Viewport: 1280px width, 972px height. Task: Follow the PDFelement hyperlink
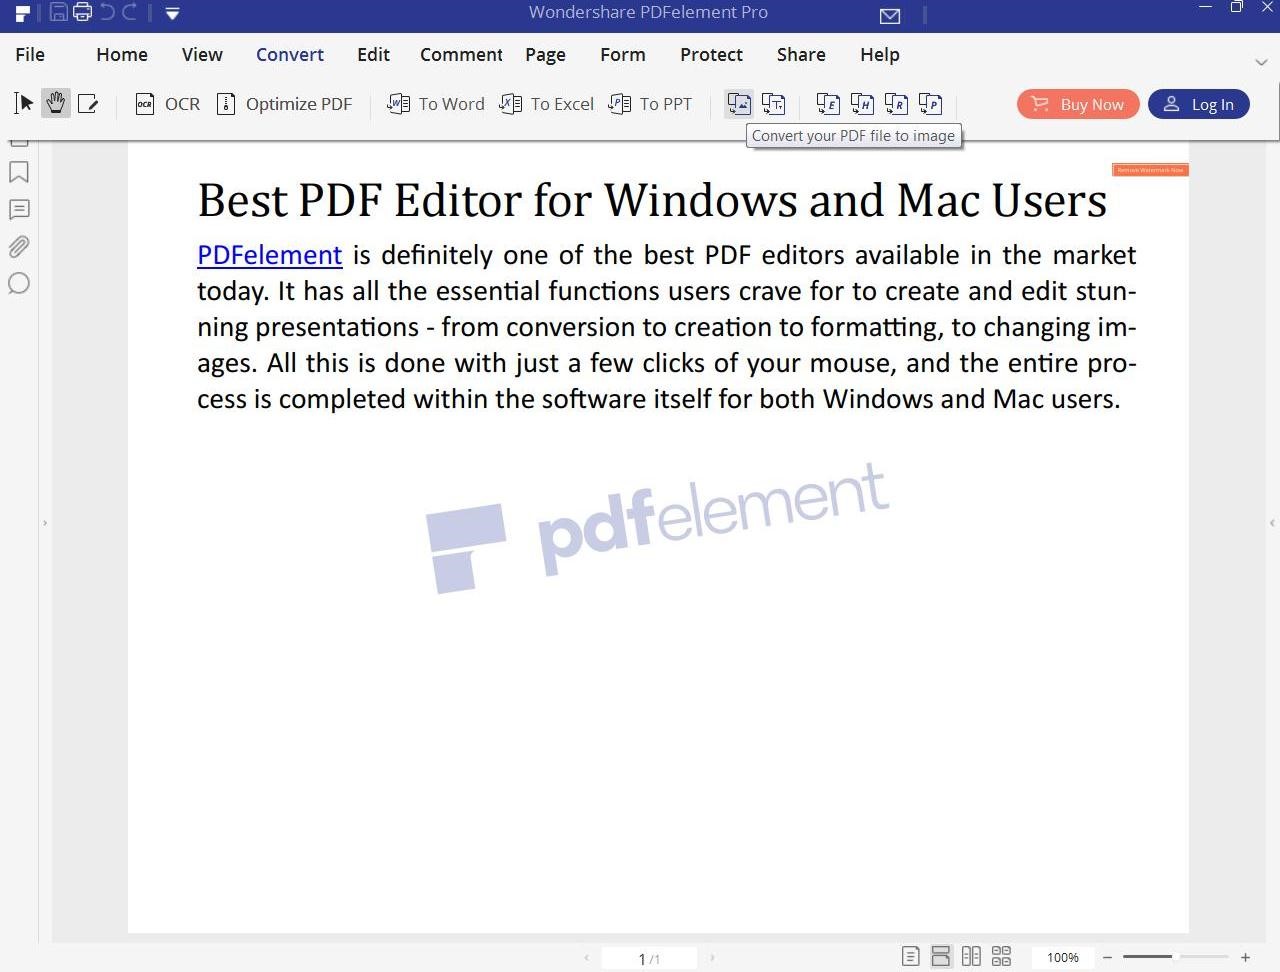pos(270,255)
